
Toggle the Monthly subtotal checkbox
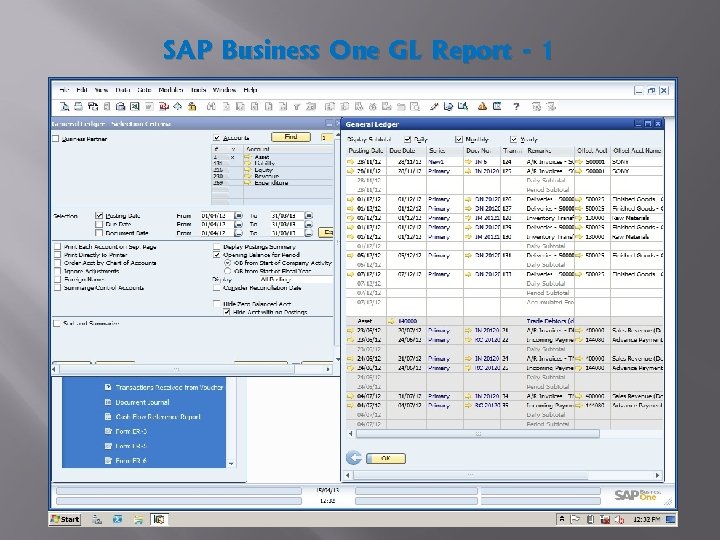tap(458, 139)
